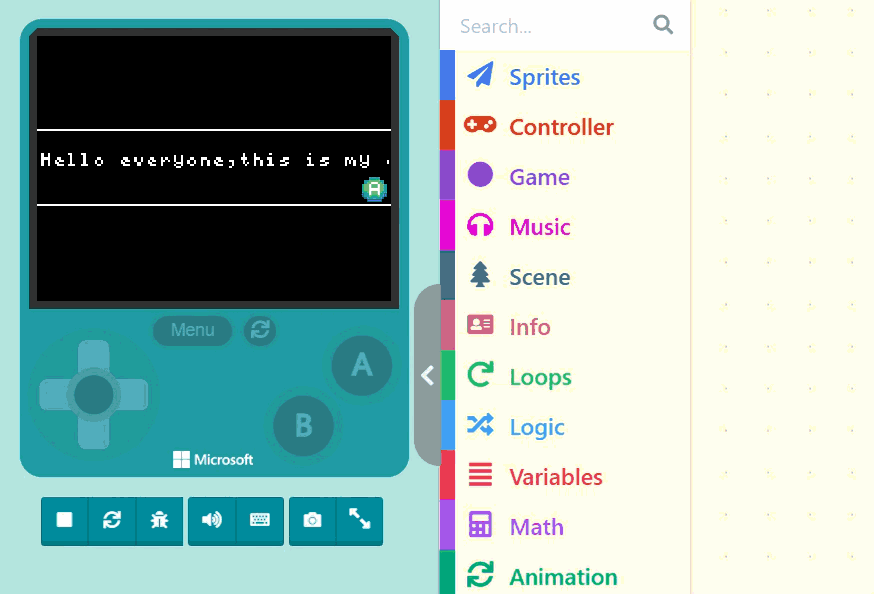Launch simulator in full screen

(359, 519)
